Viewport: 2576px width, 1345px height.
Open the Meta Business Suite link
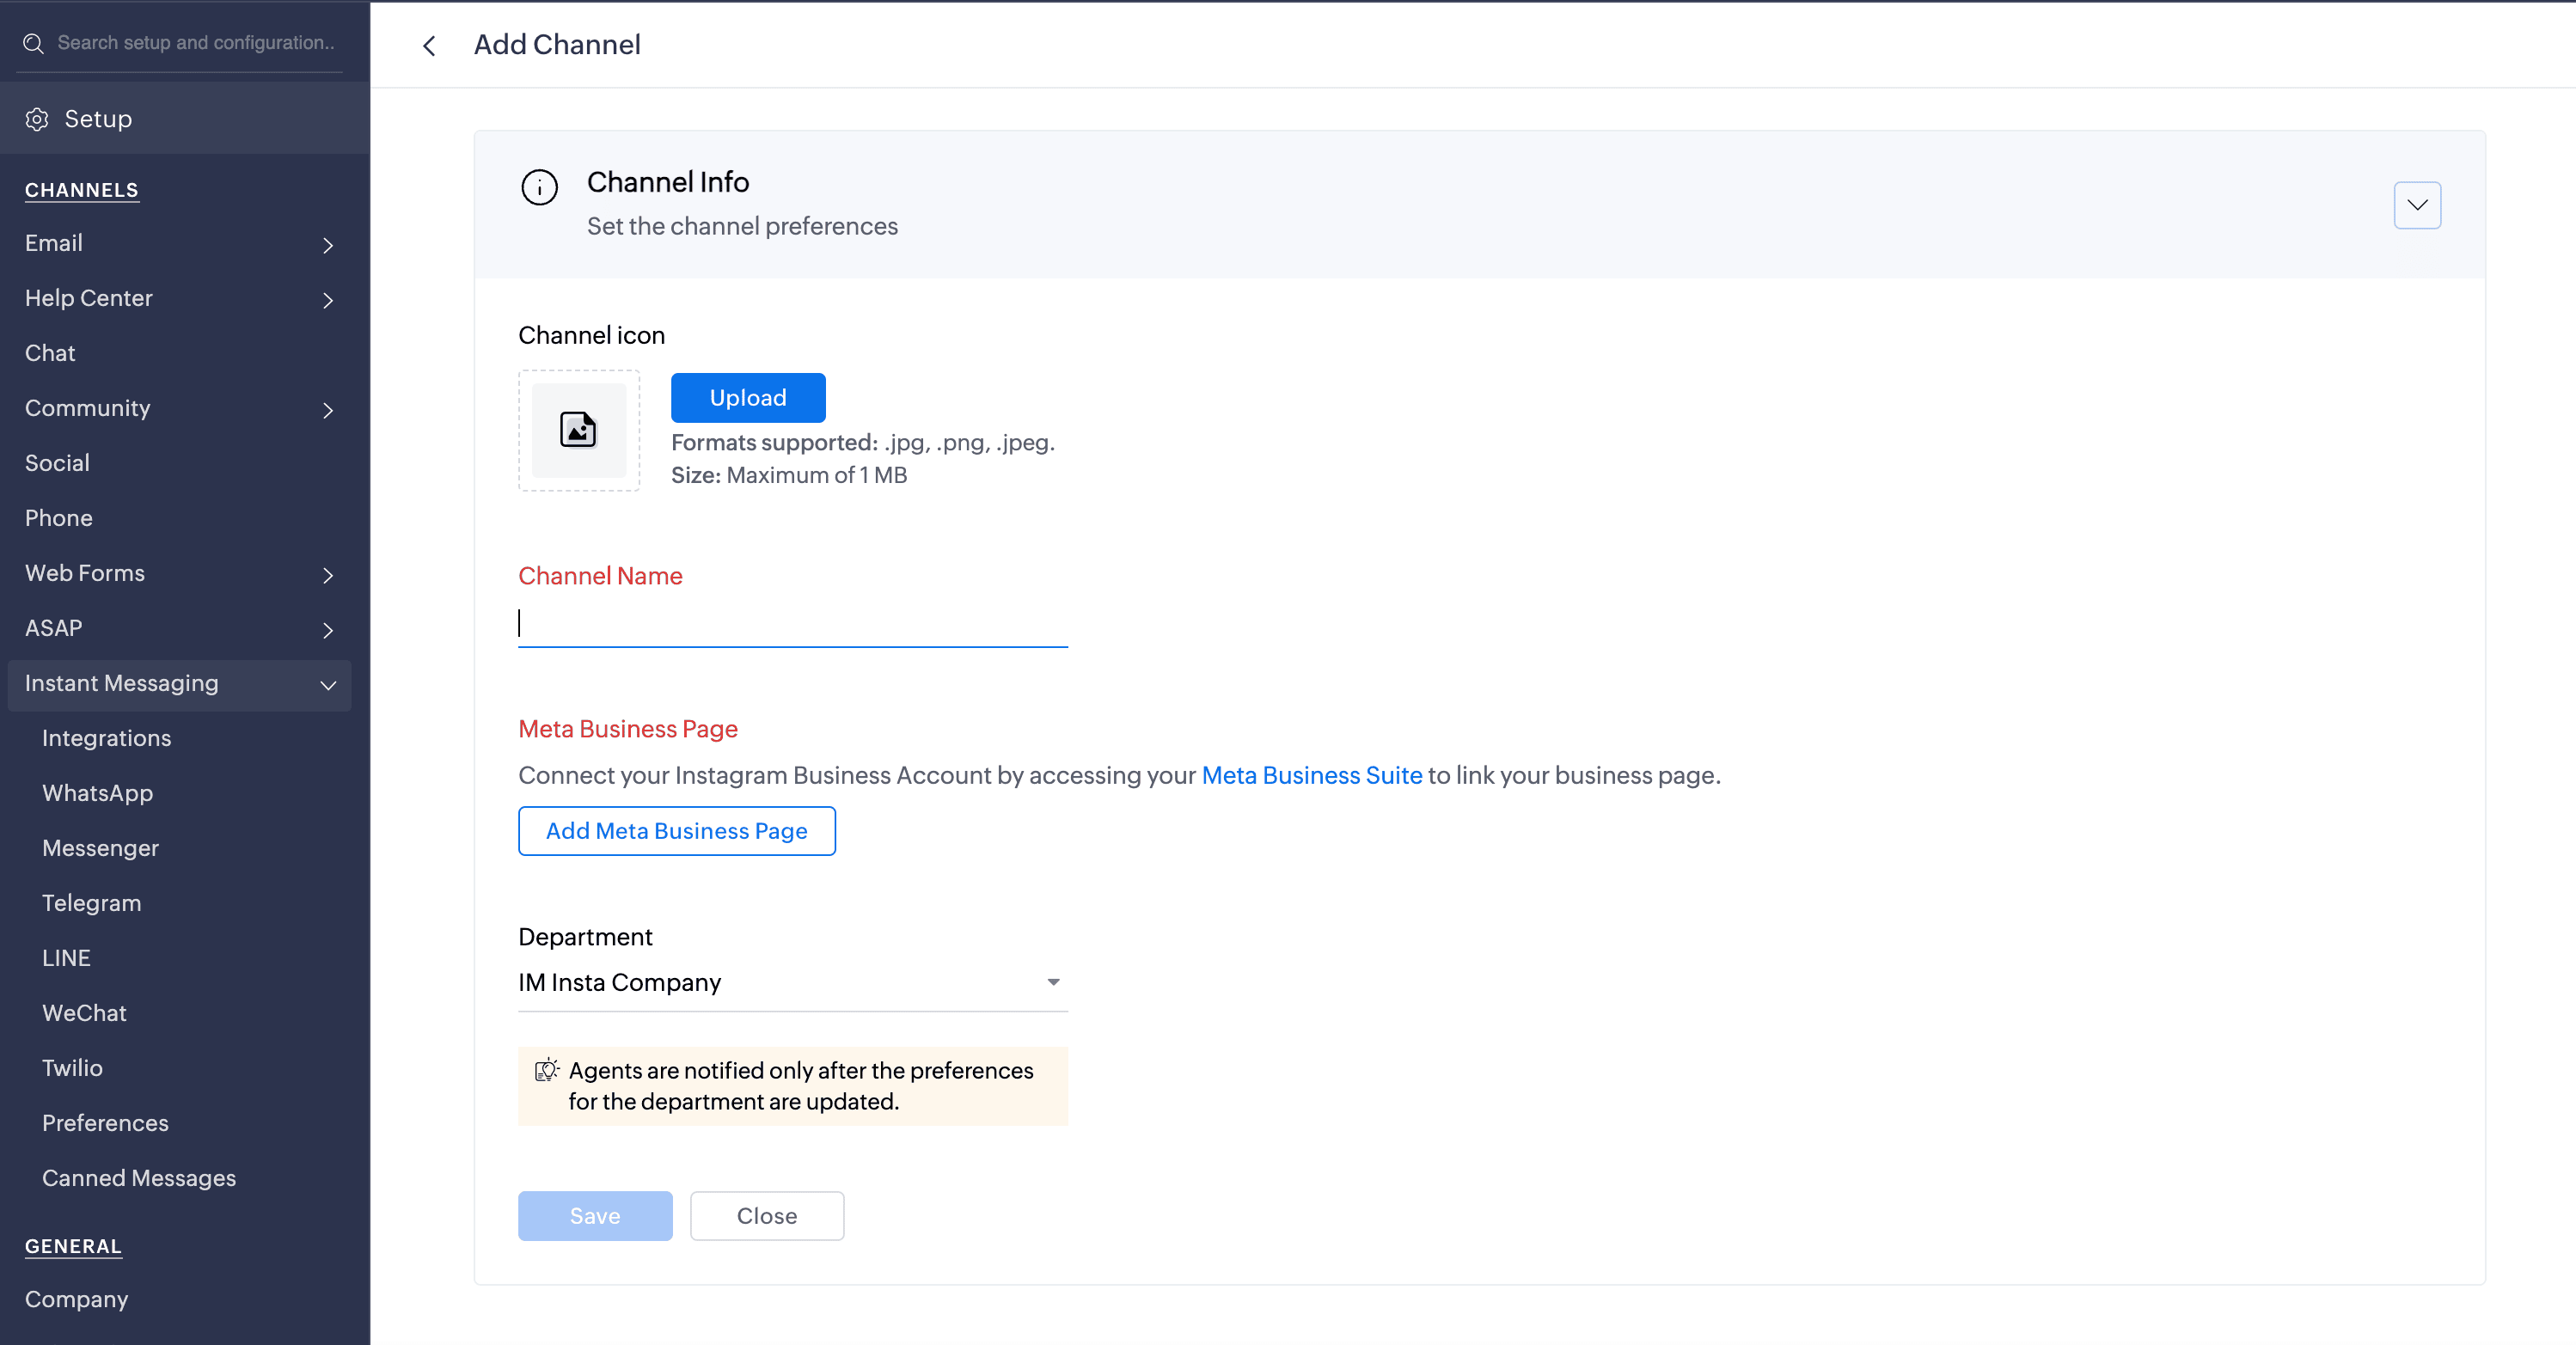coord(1311,775)
